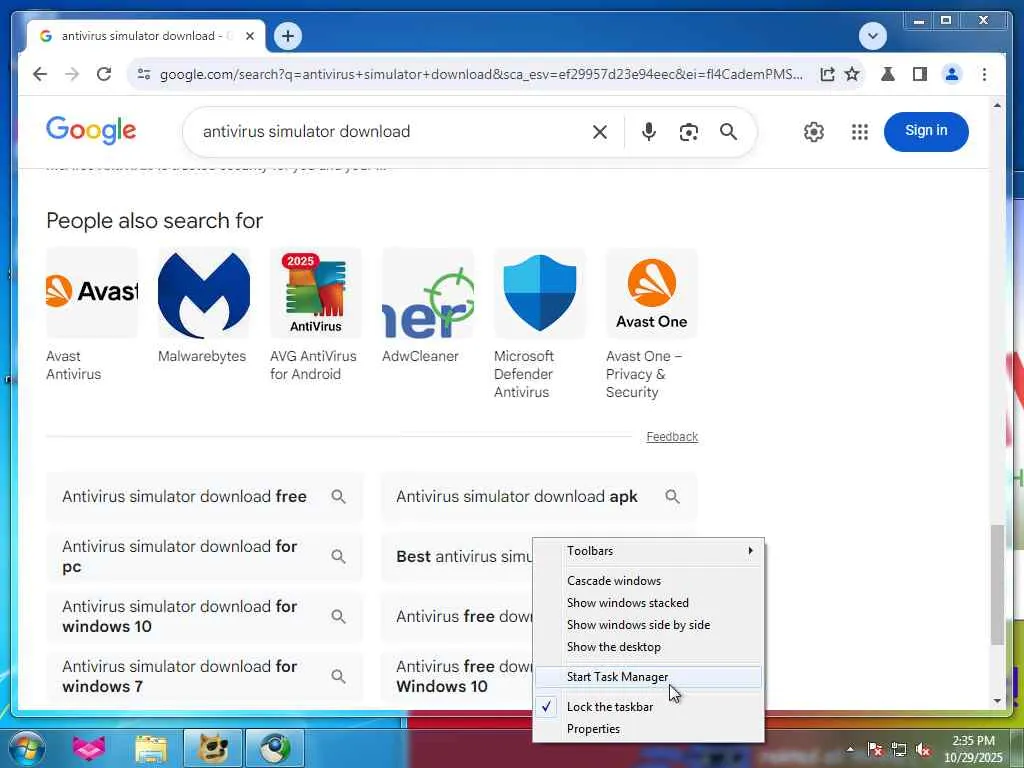Open Best antivirus simulator related search
Screen dimensions: 1024x768
coord(456,556)
